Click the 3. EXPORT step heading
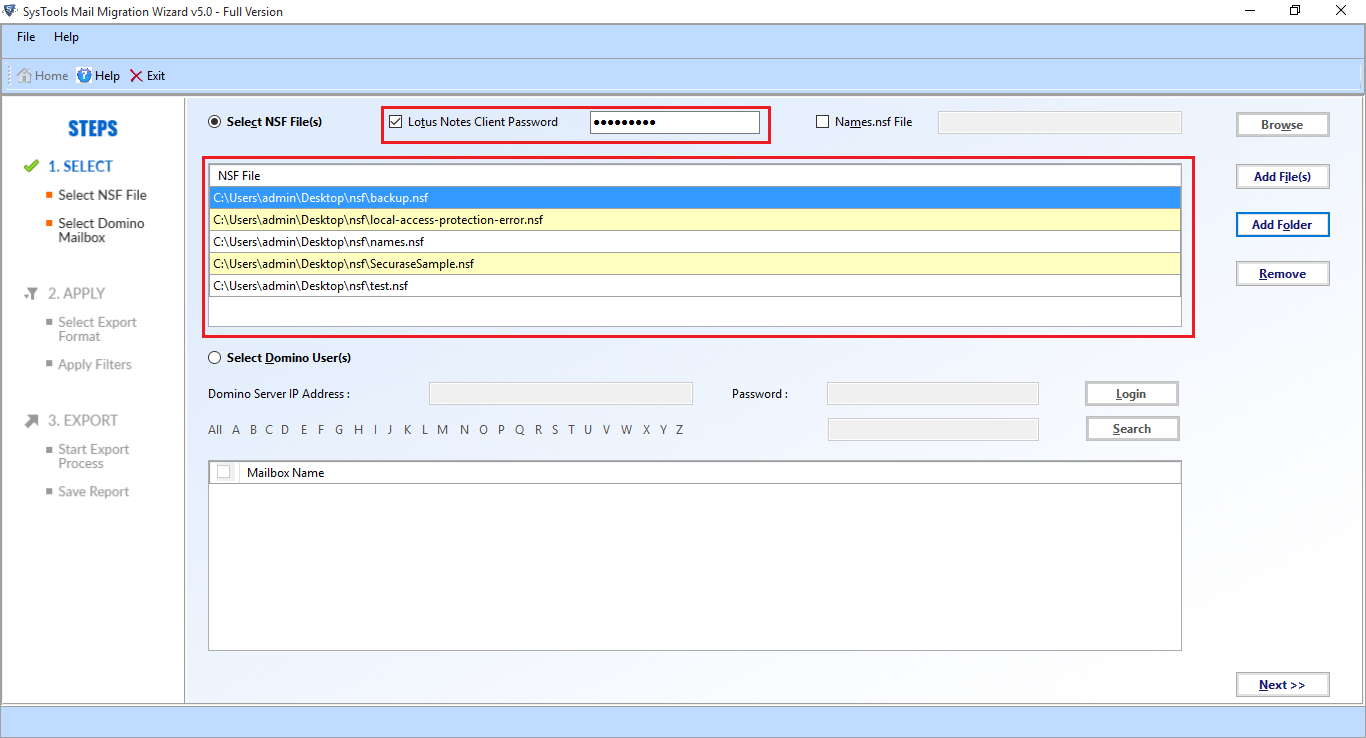Image resolution: width=1366 pixels, height=738 pixels. pos(83,421)
